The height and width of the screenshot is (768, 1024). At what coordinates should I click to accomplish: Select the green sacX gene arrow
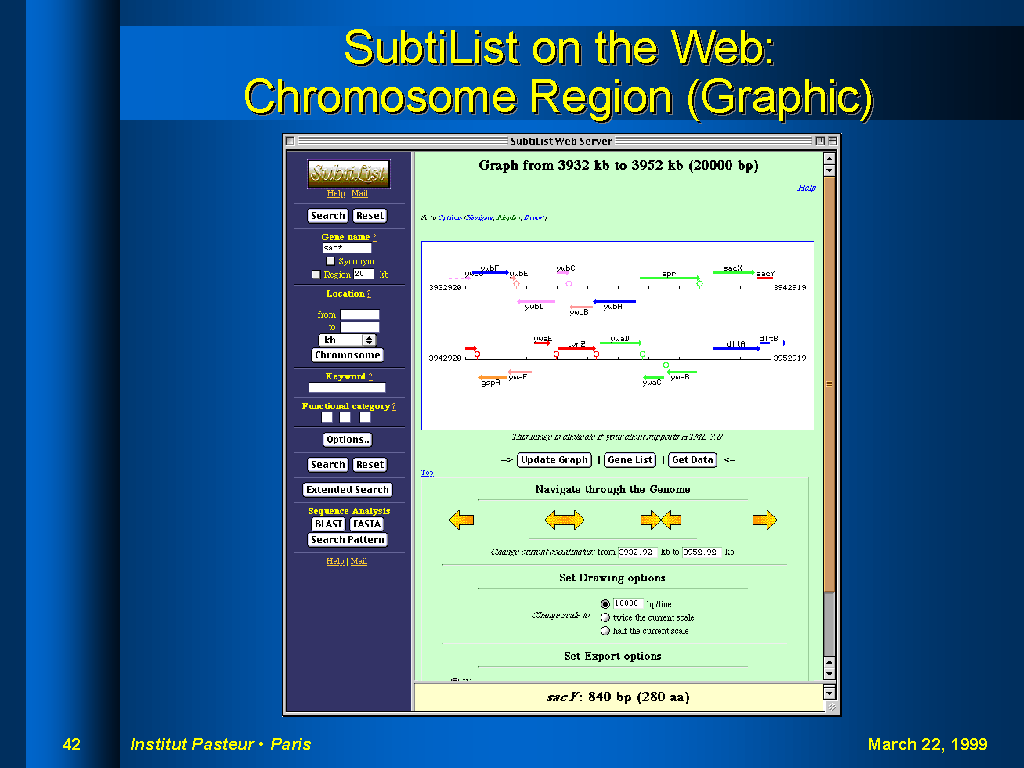pos(733,272)
